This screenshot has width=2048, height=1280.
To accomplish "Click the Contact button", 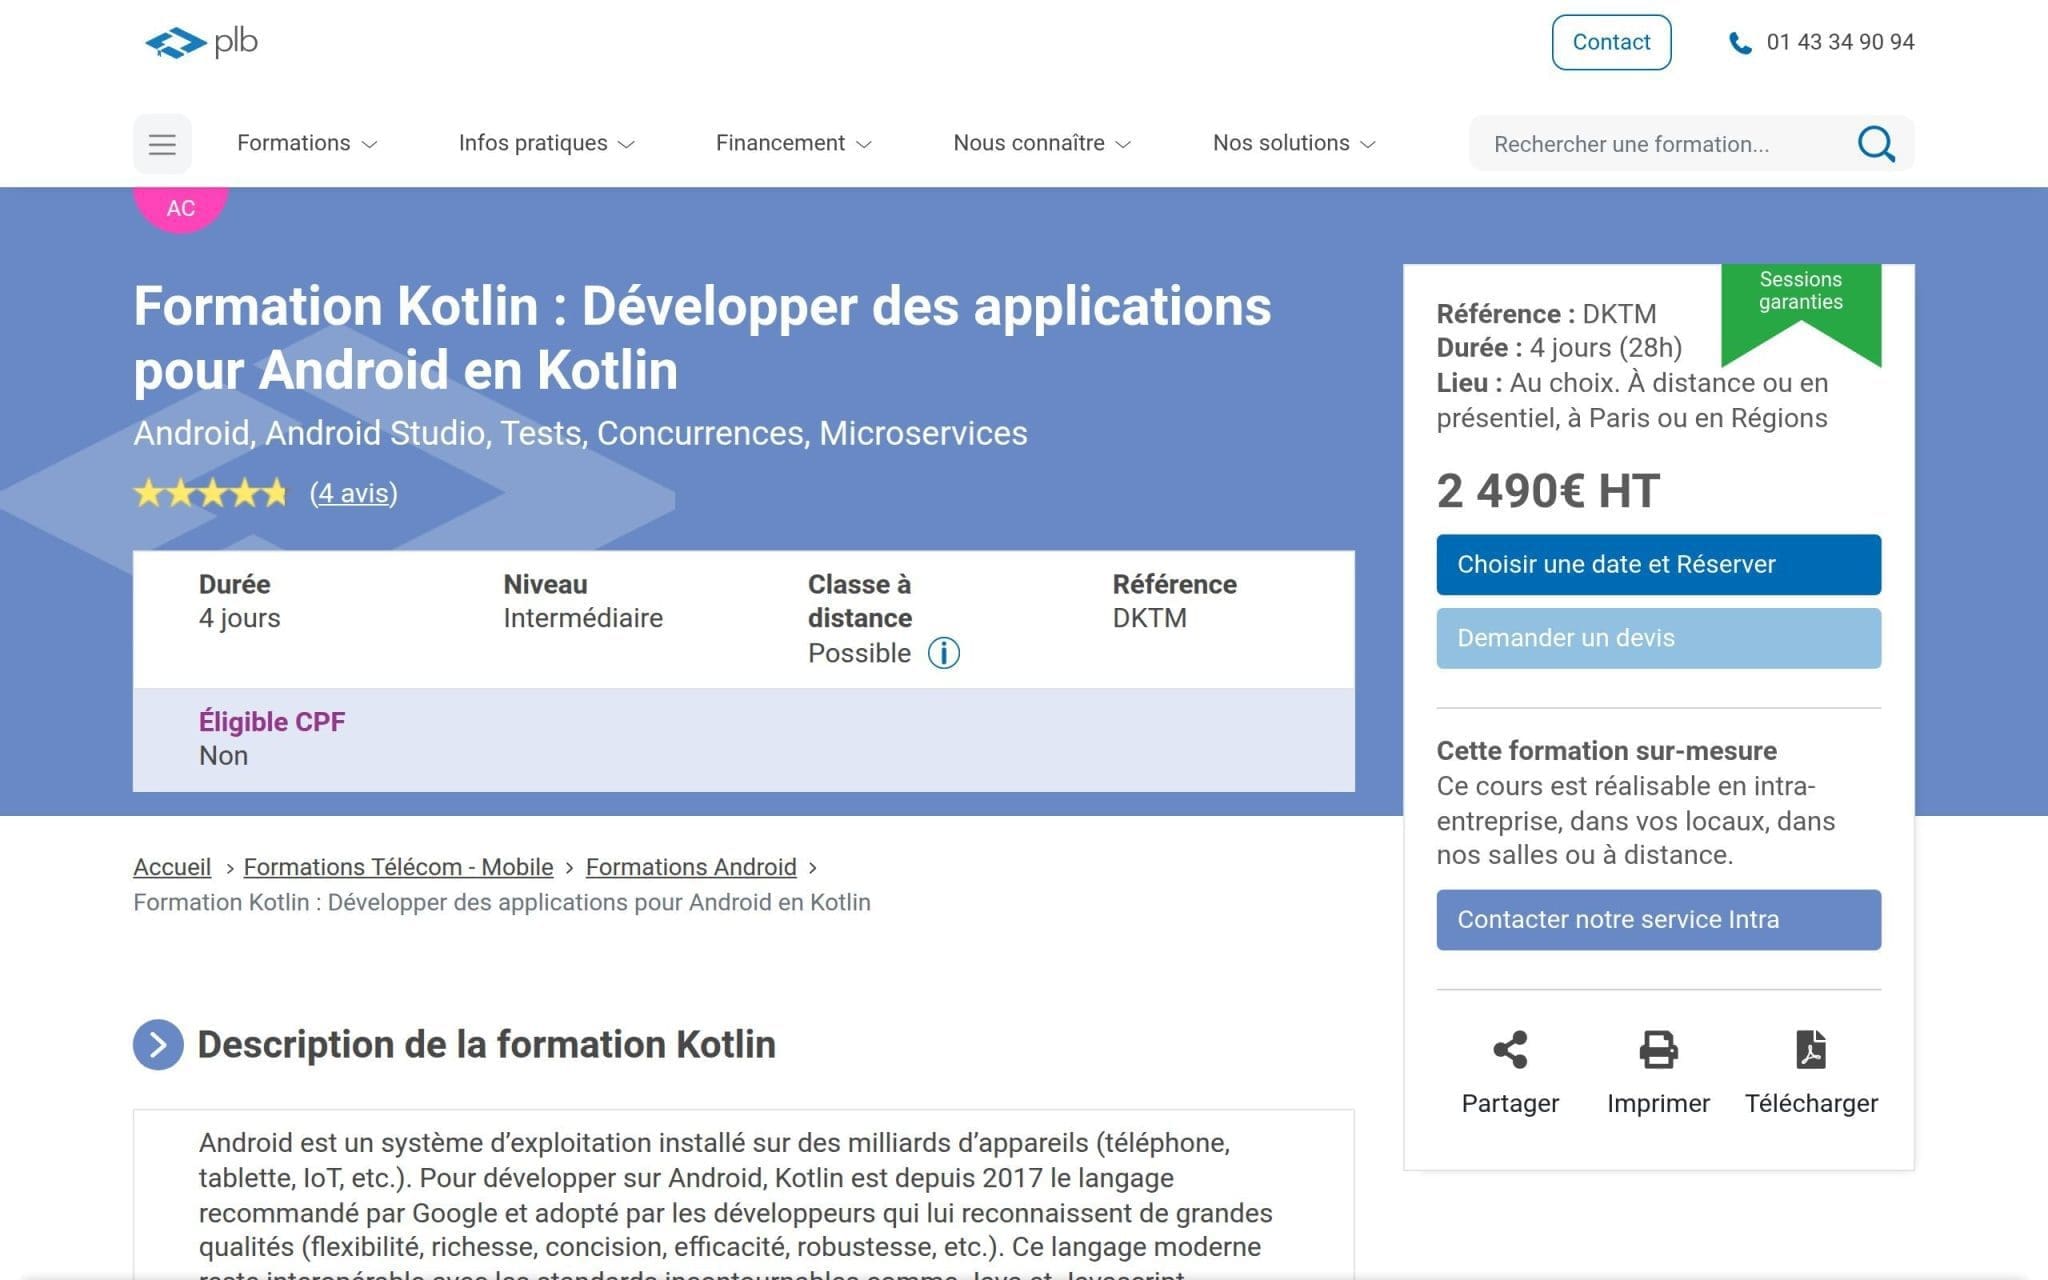I will coord(1611,42).
